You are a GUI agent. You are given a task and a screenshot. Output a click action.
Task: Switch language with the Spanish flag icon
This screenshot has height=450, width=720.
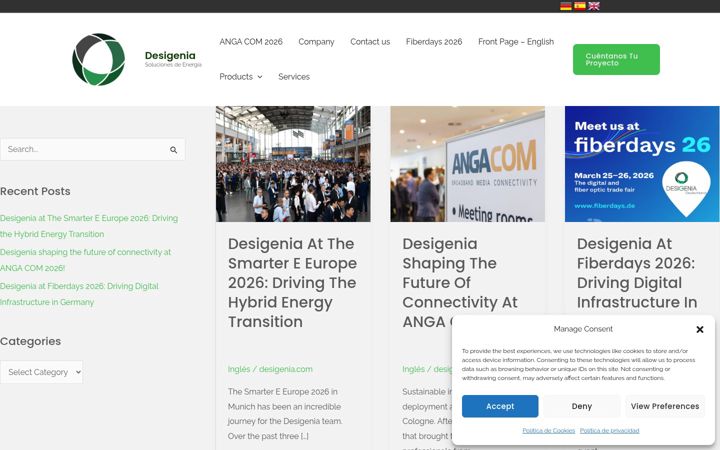coord(580,6)
